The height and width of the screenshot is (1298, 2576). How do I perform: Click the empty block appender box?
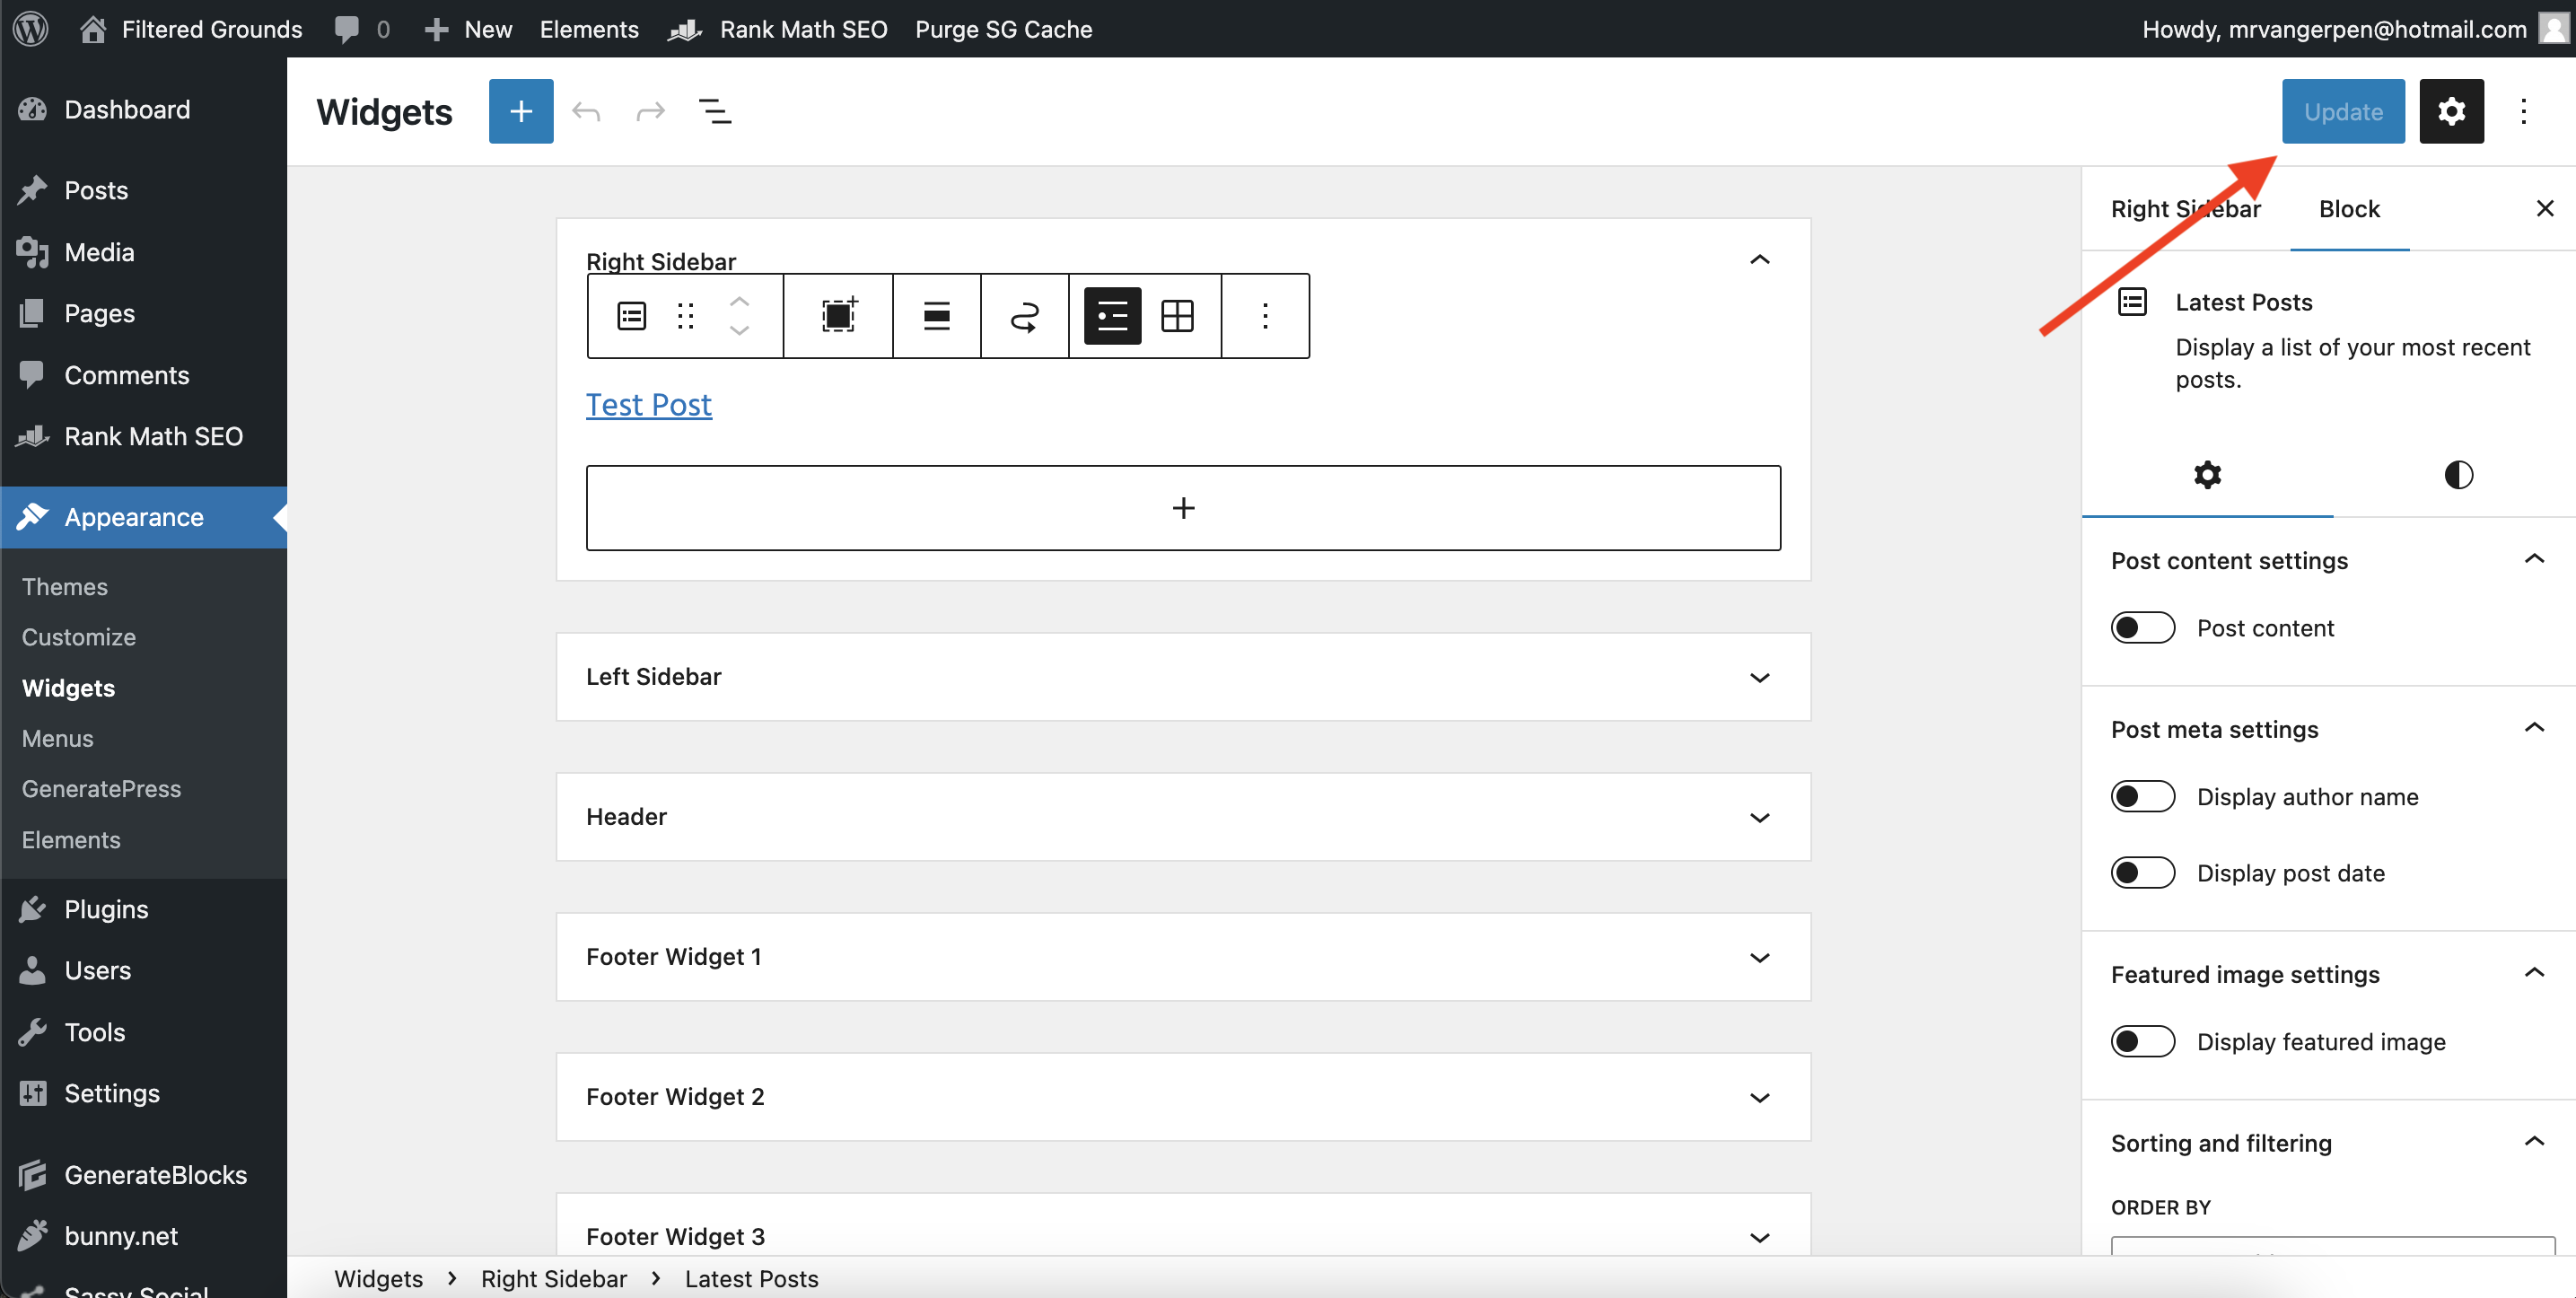tap(1182, 508)
